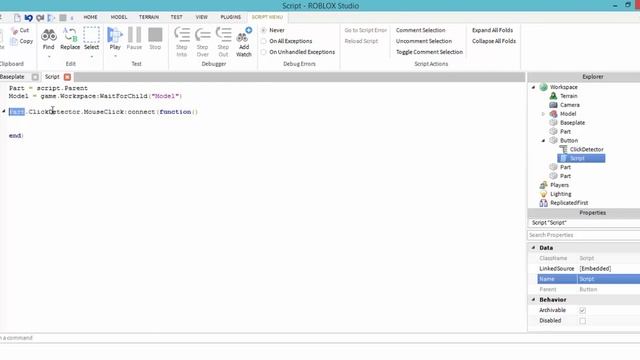Close the Script tab
Screen dimensions: 640x360
pos(67,77)
